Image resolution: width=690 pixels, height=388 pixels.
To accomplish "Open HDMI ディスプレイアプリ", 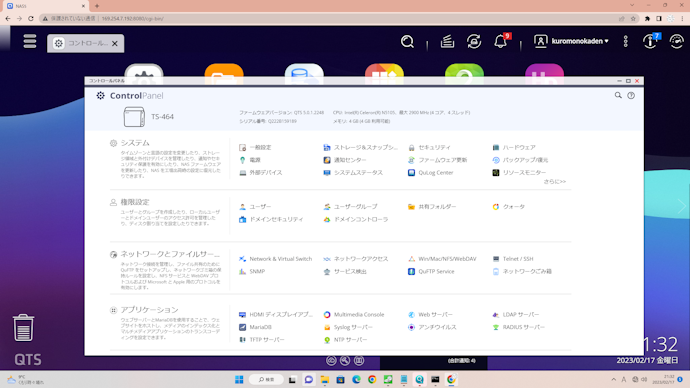I will (x=275, y=315).
